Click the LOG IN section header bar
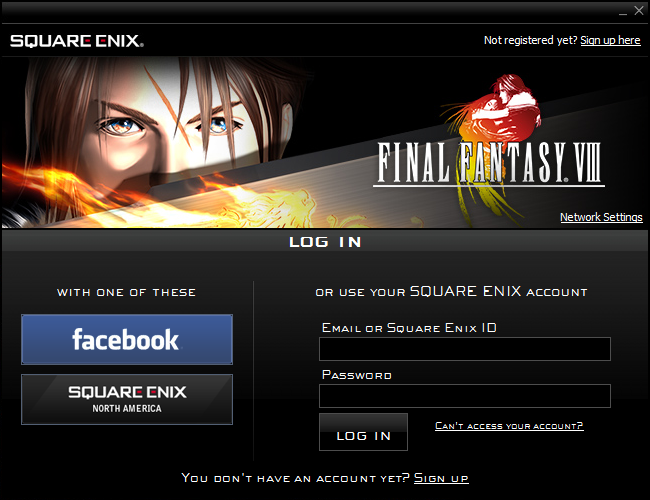The width and height of the screenshot is (650, 500). point(325,242)
